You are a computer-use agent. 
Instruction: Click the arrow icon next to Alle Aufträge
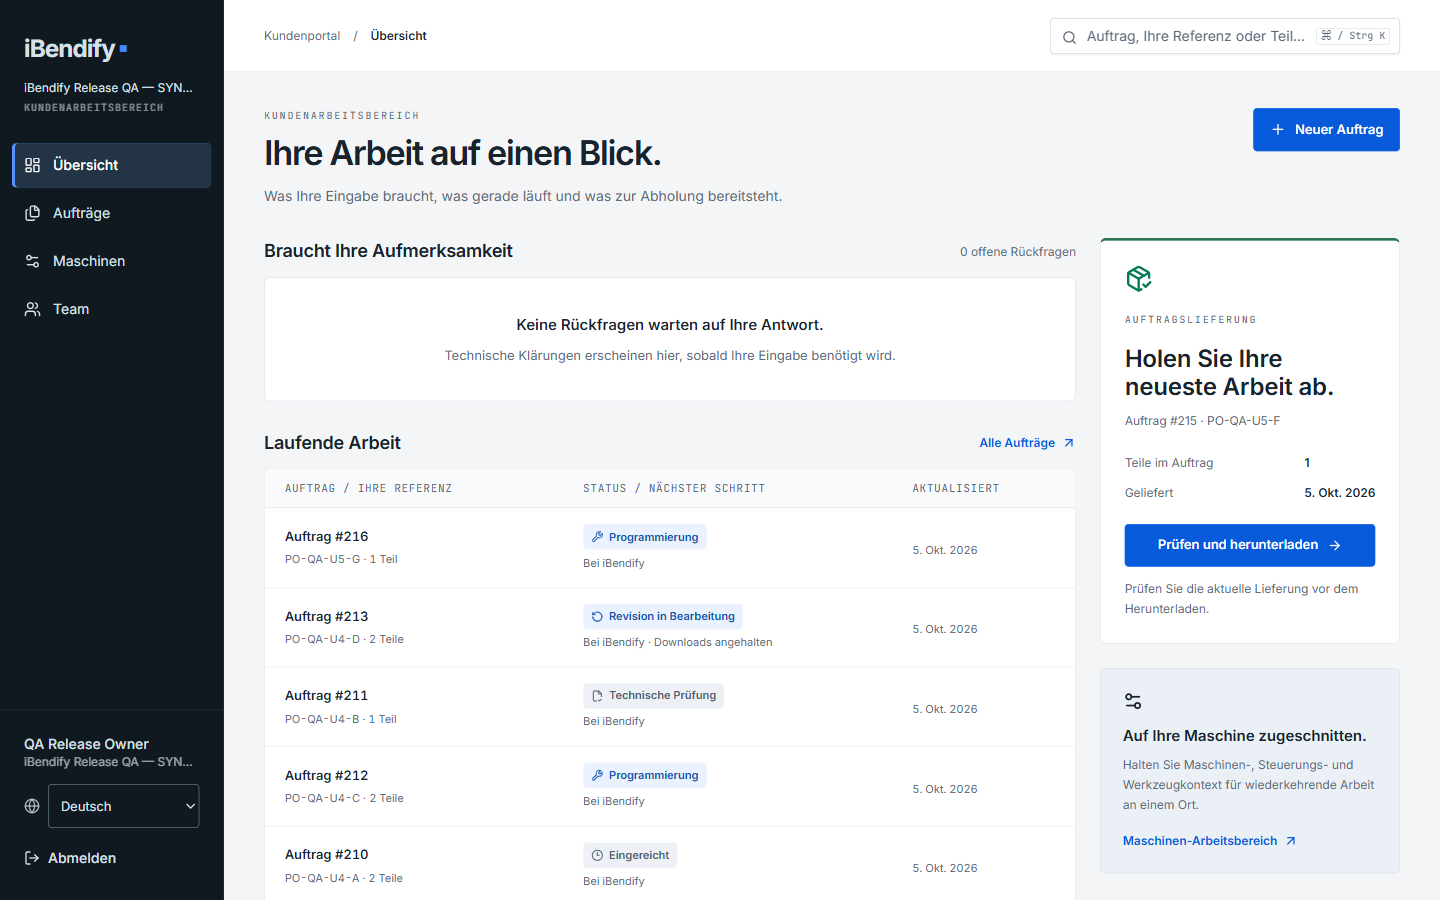(1069, 443)
